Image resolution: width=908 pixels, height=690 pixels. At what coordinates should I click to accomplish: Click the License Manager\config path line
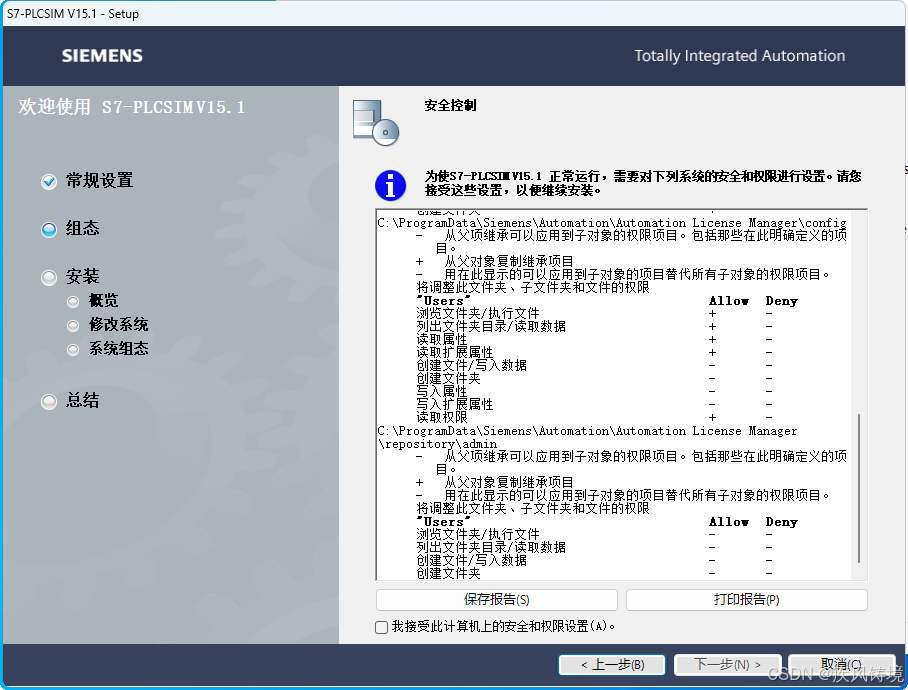click(x=612, y=223)
